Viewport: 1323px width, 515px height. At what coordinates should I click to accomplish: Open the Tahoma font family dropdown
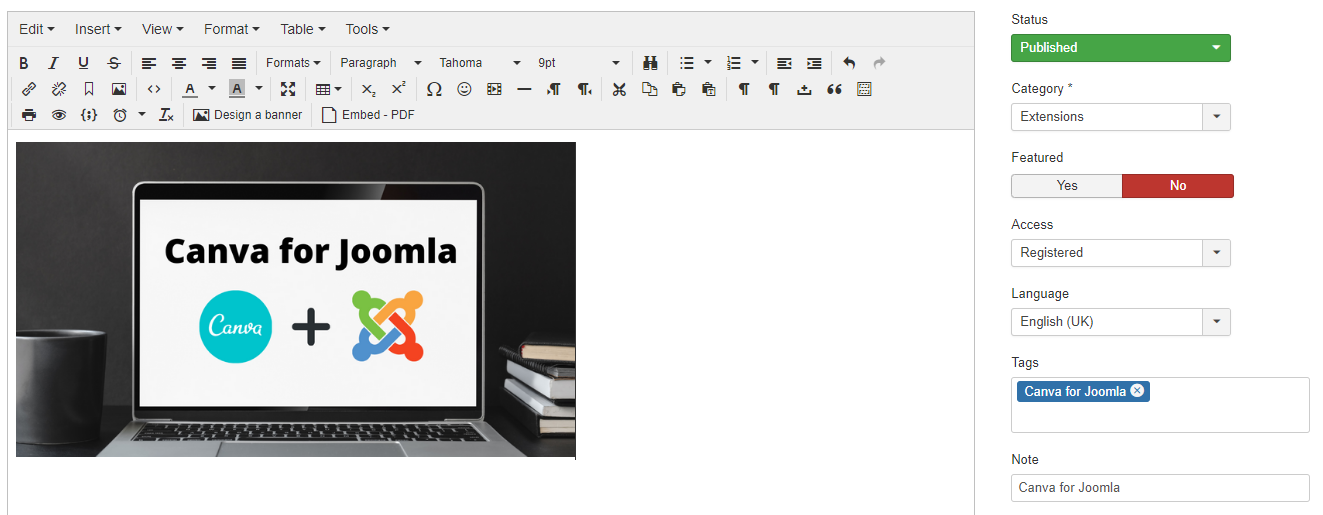coord(479,63)
